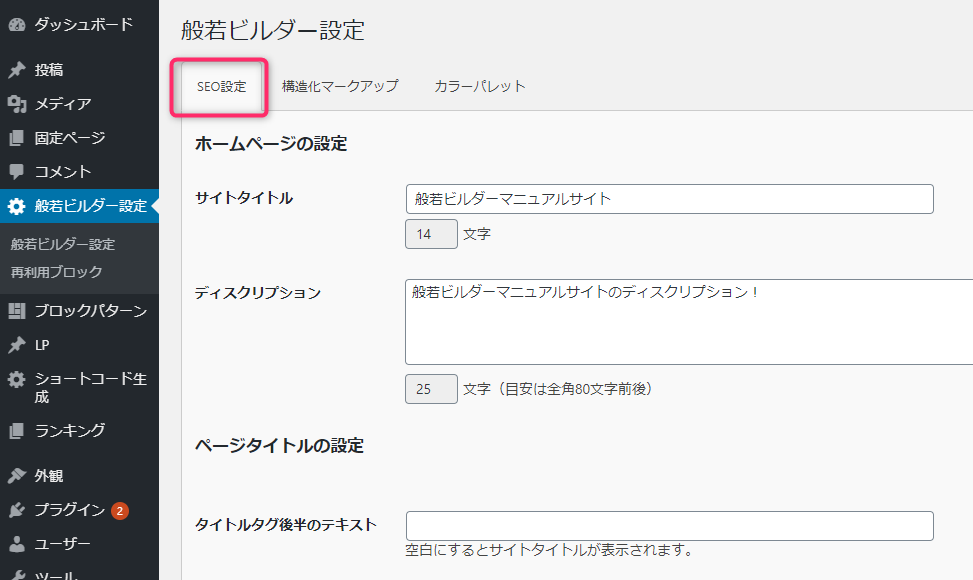Focus the サイトタイトル text field
Viewport: 973px width, 580px height.
click(670, 199)
